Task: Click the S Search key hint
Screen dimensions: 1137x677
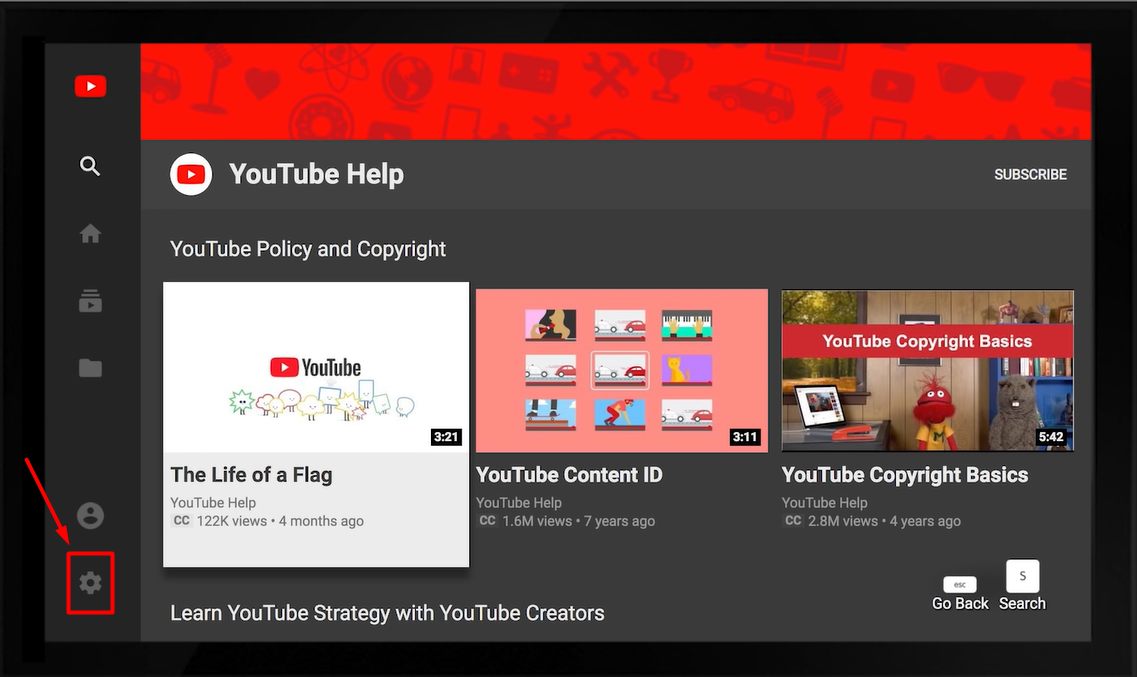Action: click(1022, 586)
